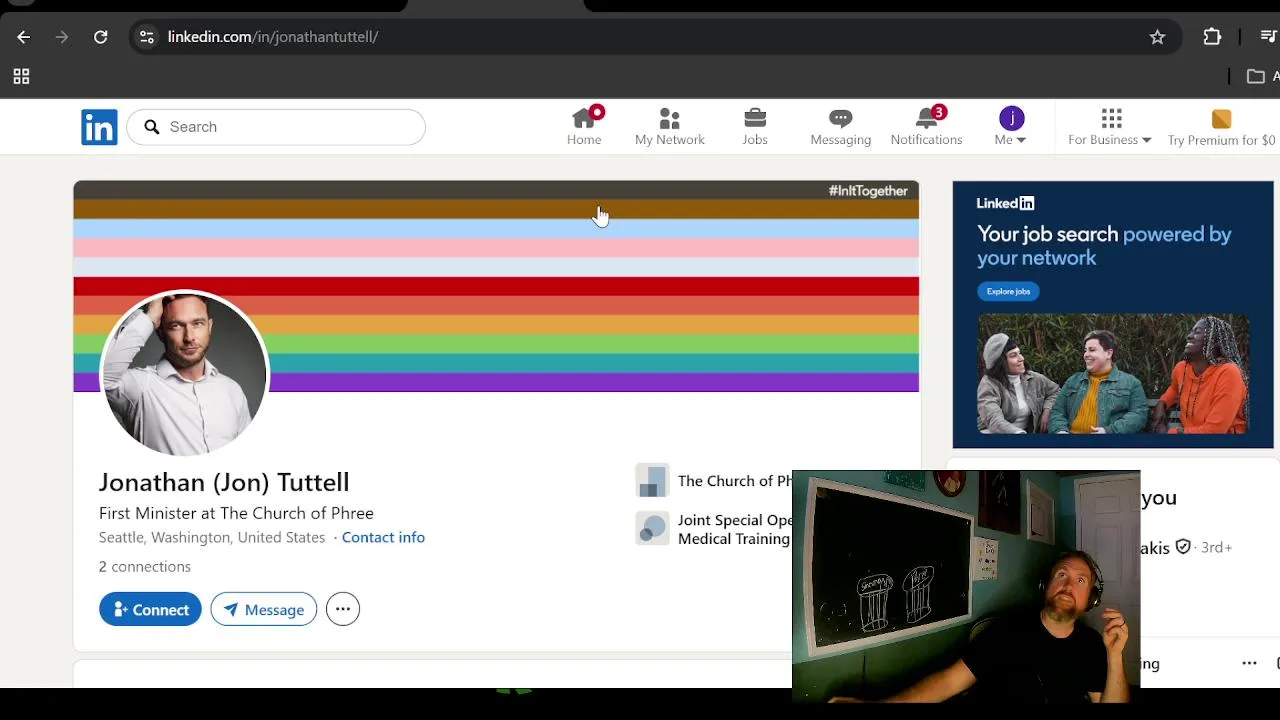This screenshot has height=720, width=1280.
Task: Open the browser media control icon
Action: point(1268,37)
